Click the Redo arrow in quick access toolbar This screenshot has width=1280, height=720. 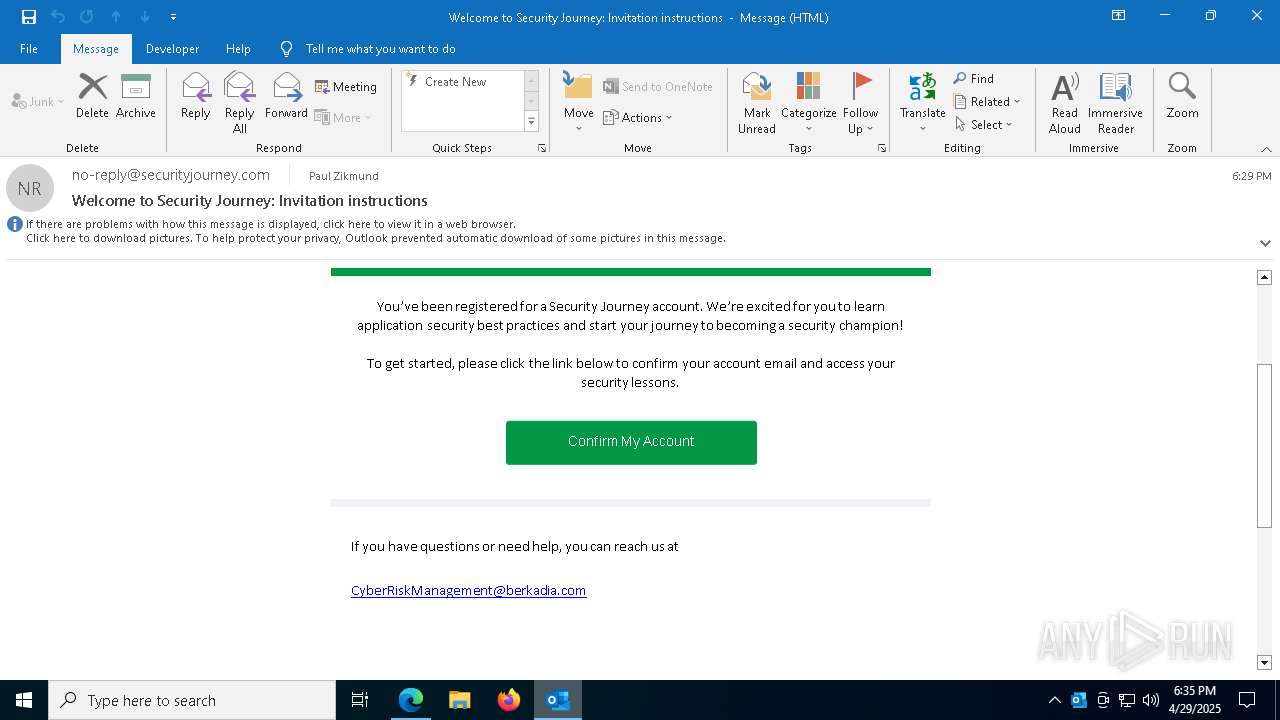[x=87, y=17]
